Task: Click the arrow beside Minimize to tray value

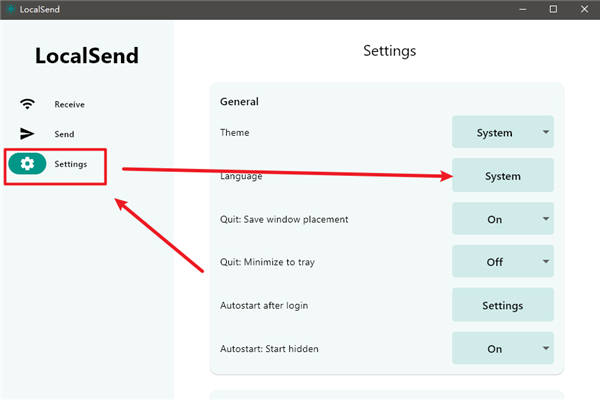Action: (545, 262)
